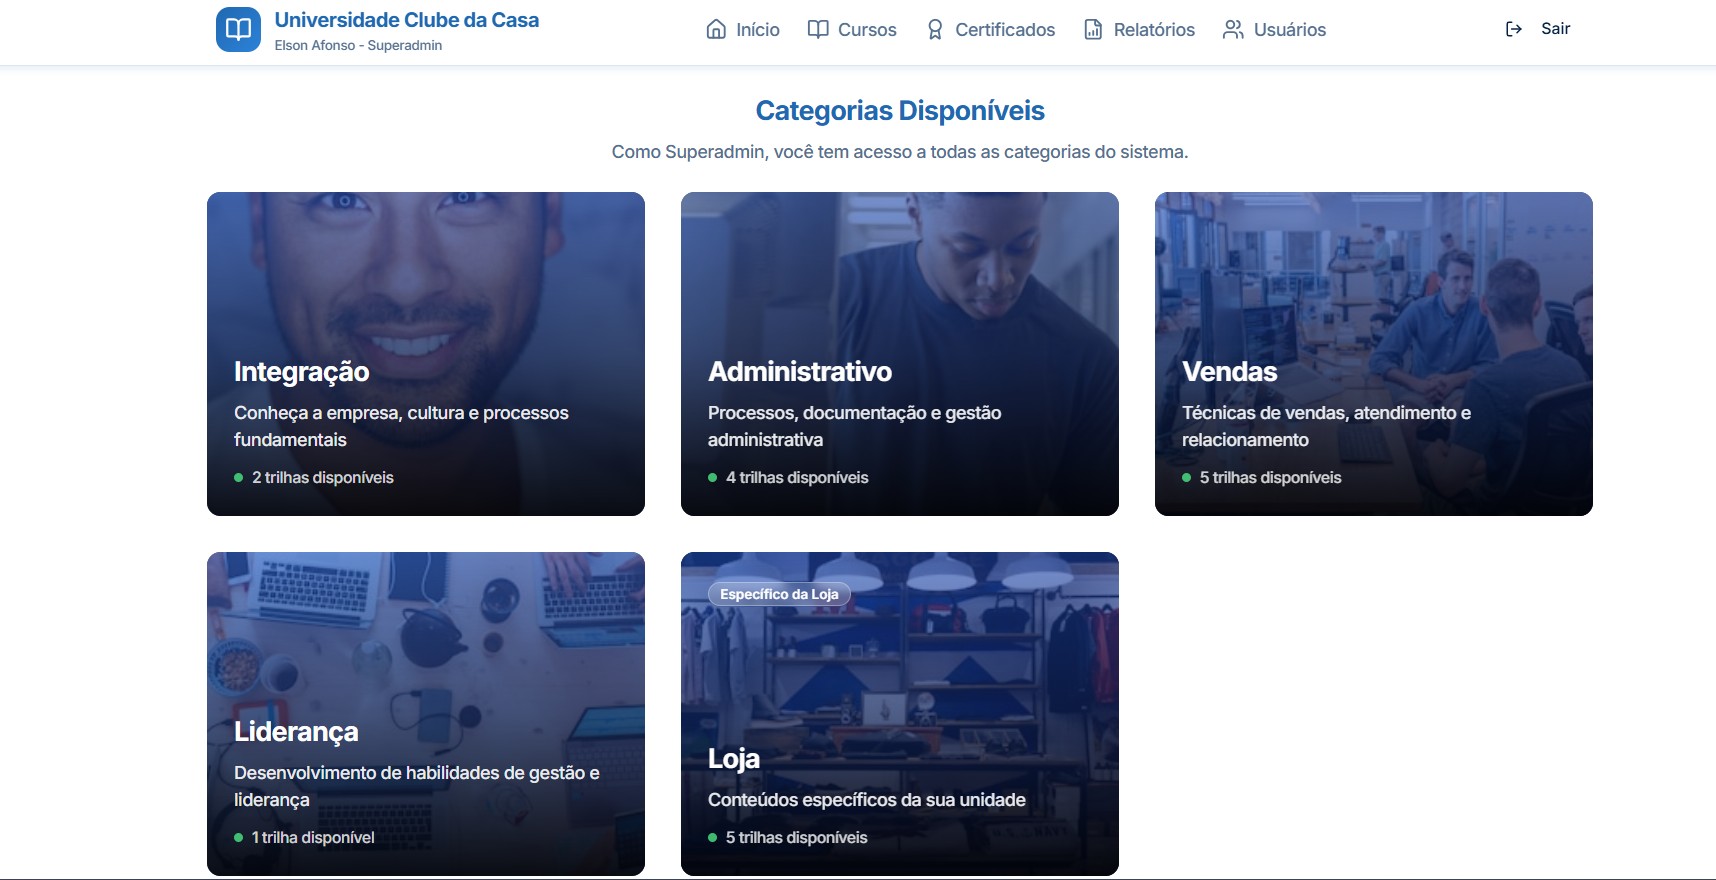Open the Início menu item
This screenshot has width=1716, height=880.
point(743,30)
